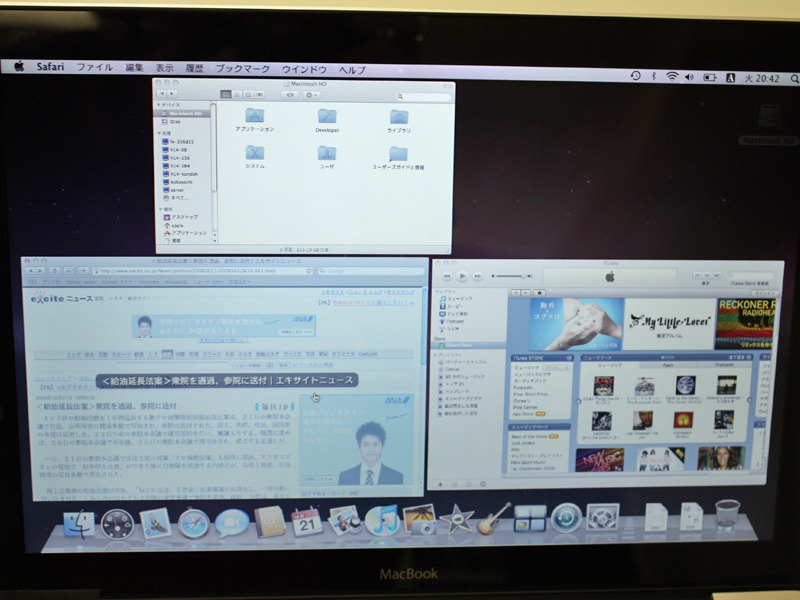Open Address Book in the Dock
Image resolution: width=800 pixels, height=600 pixels.
(x=269, y=521)
